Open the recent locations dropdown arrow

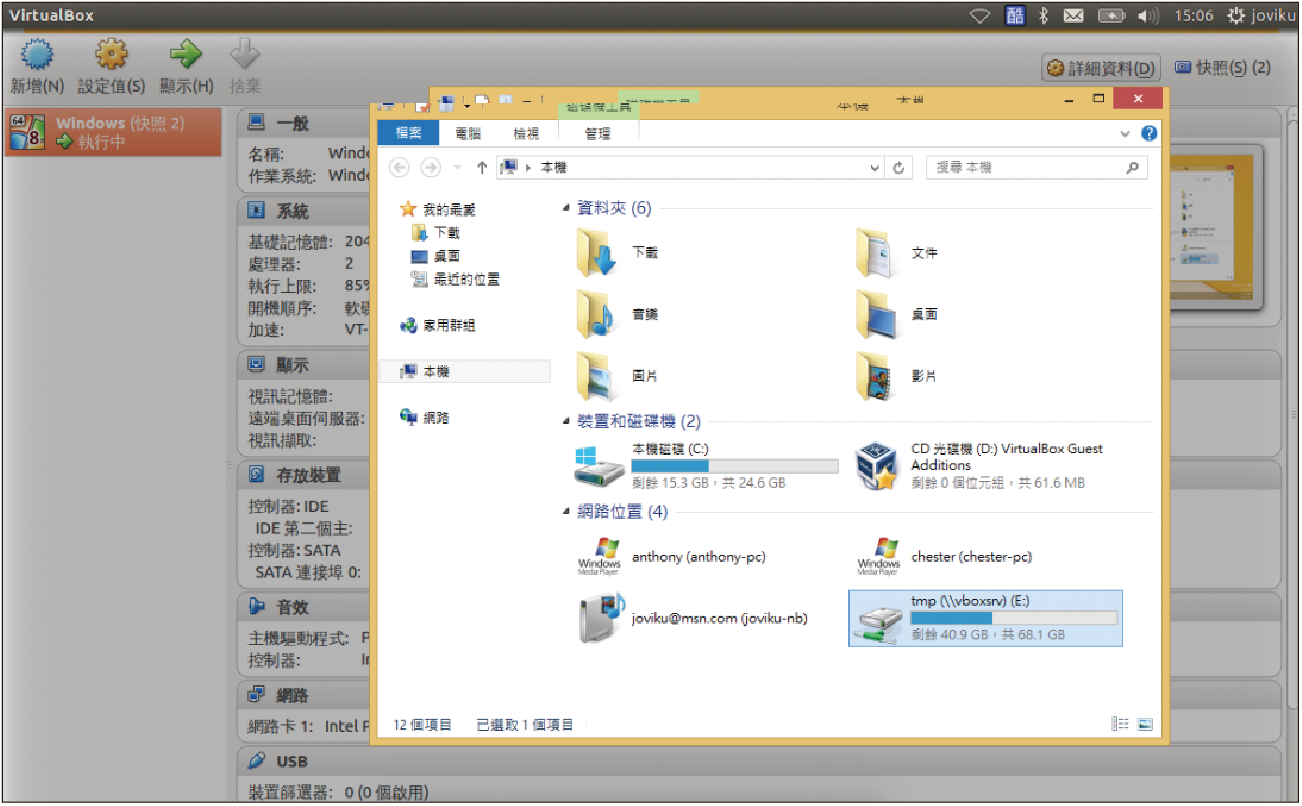coord(457,168)
